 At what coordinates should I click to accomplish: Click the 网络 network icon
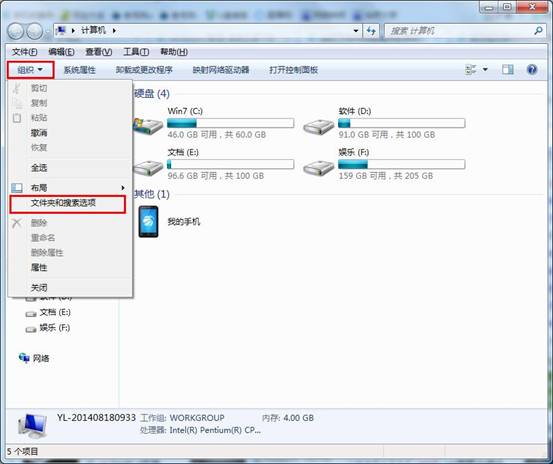(24, 358)
